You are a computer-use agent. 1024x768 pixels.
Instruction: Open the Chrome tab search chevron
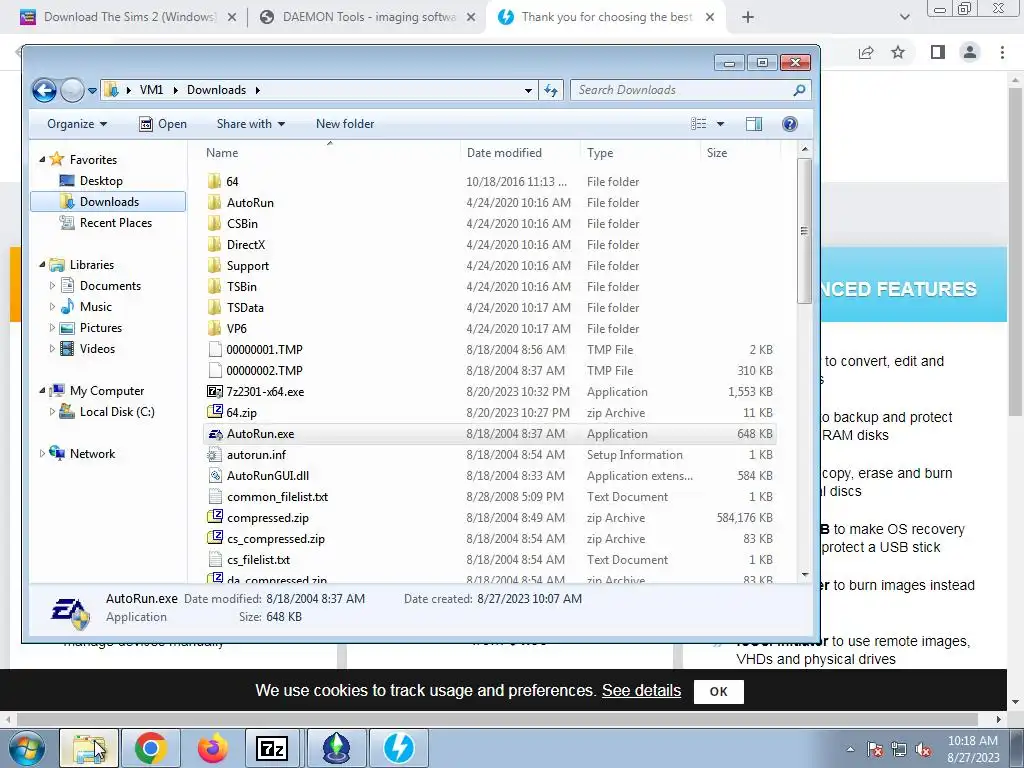904,17
